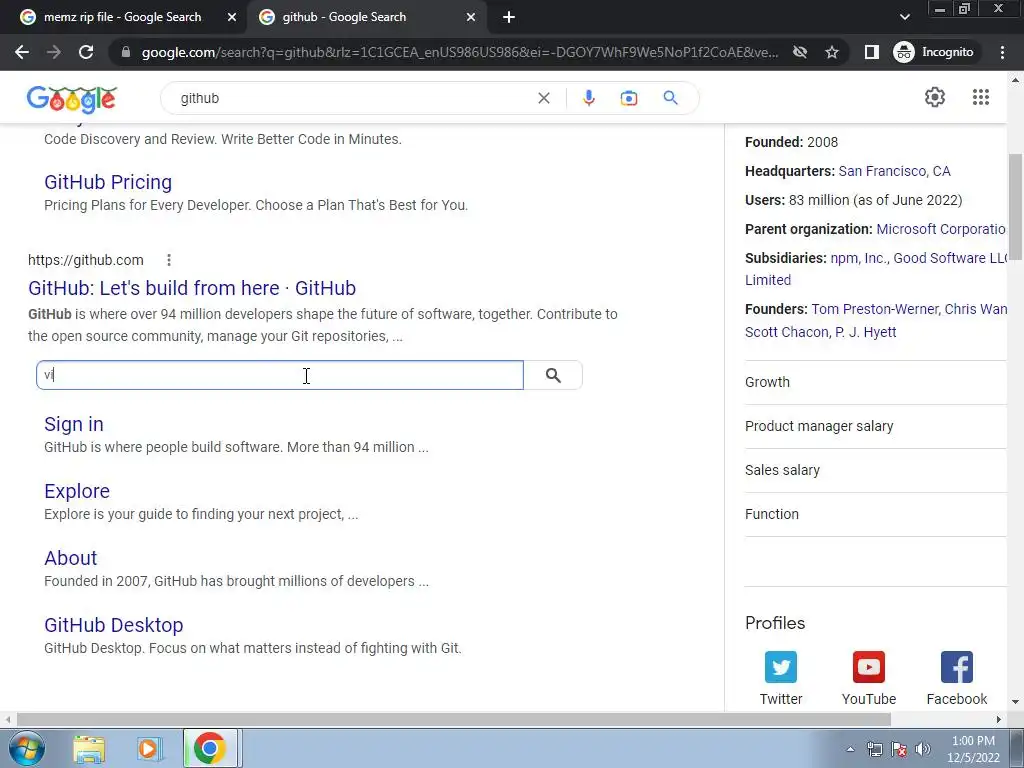View site info via the padlock icon

click(126, 52)
